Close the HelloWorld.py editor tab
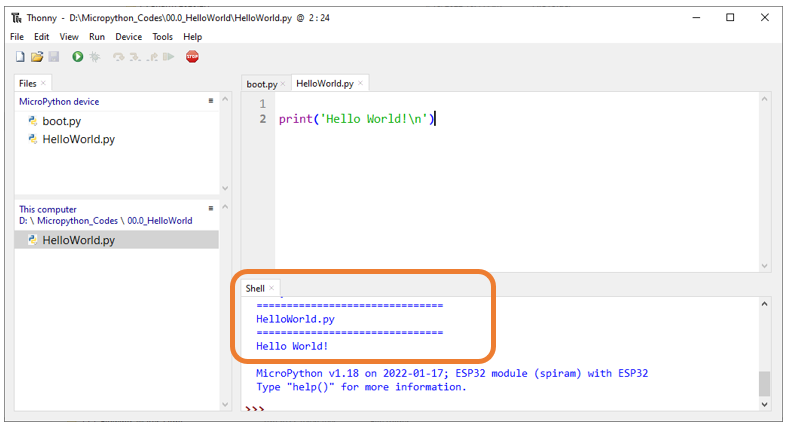The height and width of the screenshot is (429, 790). click(x=361, y=83)
